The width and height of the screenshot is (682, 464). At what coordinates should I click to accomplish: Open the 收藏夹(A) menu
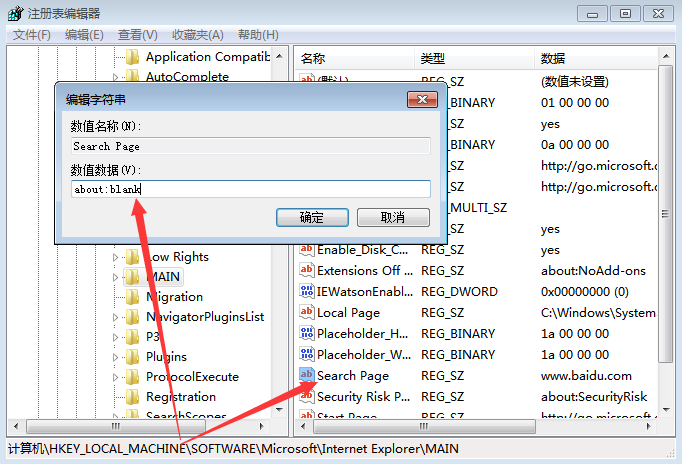(x=198, y=35)
